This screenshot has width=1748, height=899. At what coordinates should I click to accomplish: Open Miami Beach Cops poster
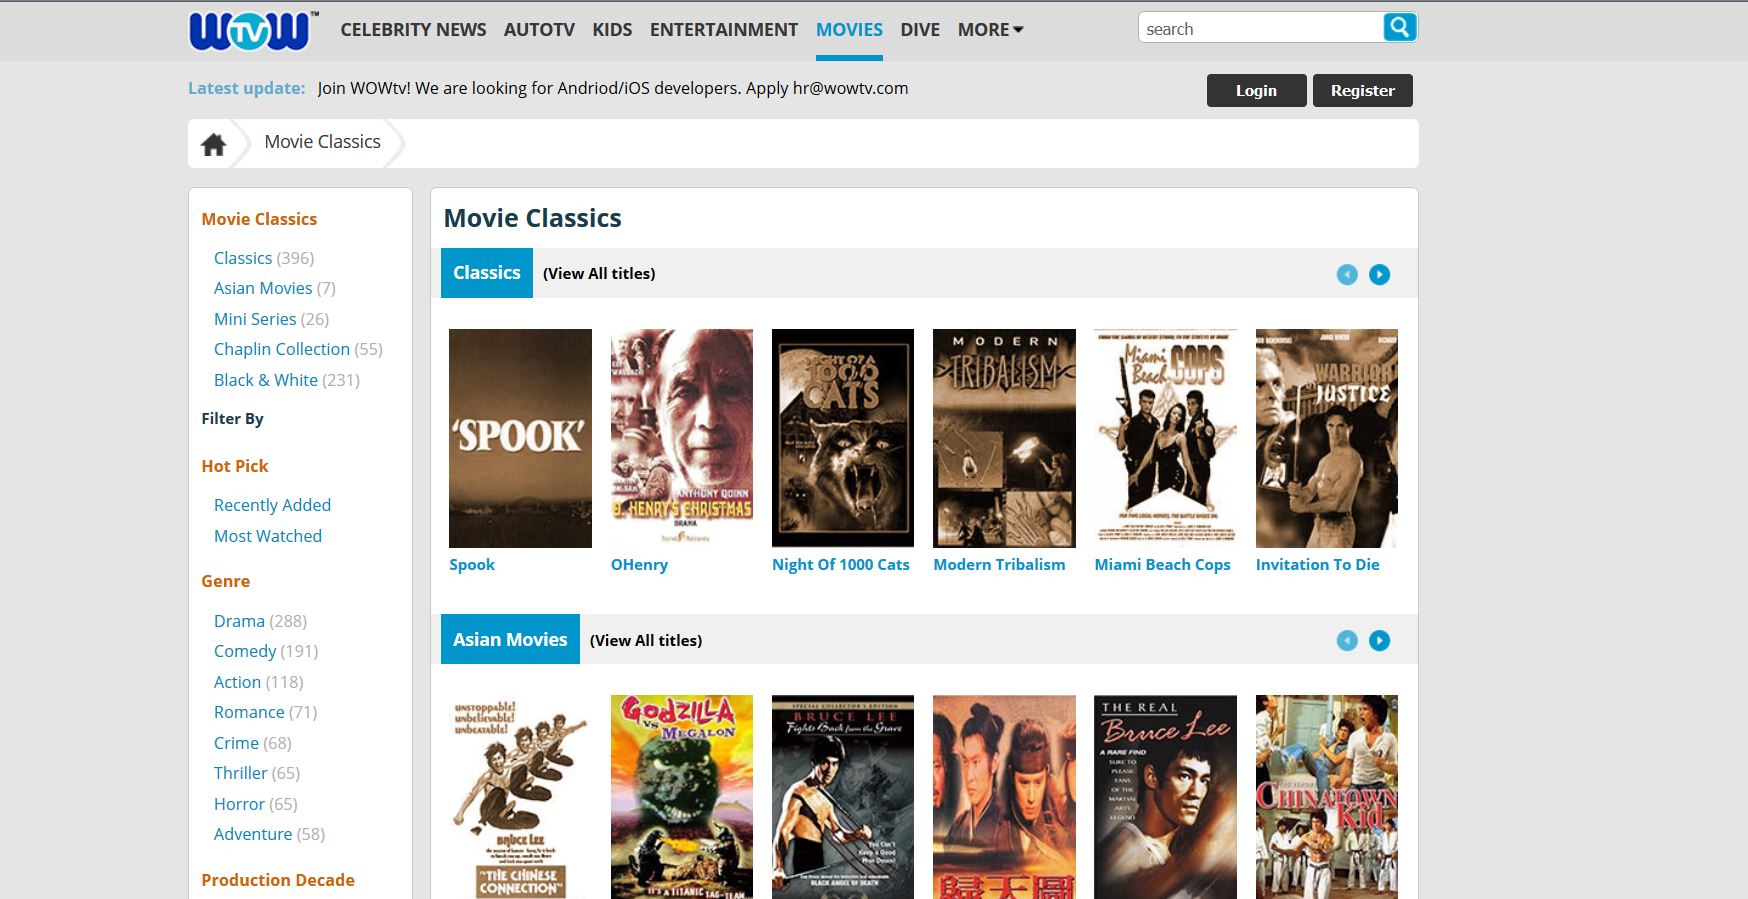point(1166,438)
